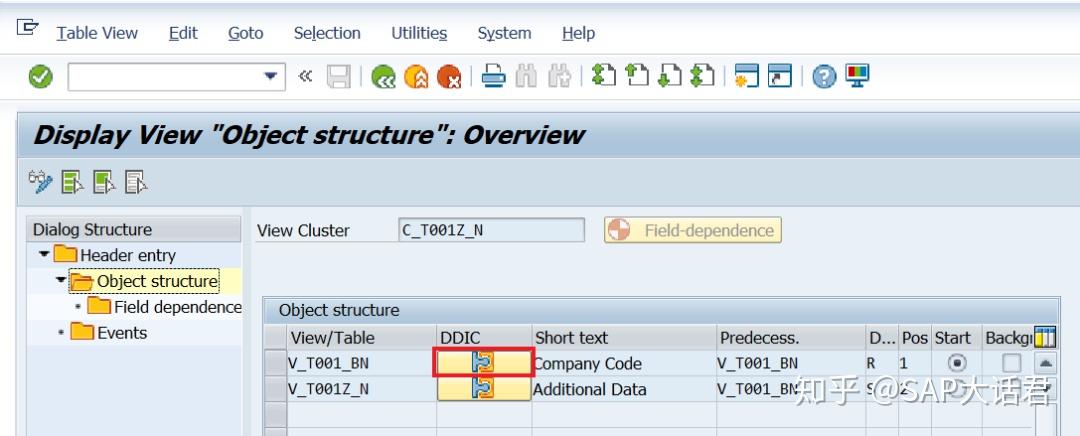Screen dimensions: 1080x436
Task: Click the red Cancel icon
Action: click(449, 77)
